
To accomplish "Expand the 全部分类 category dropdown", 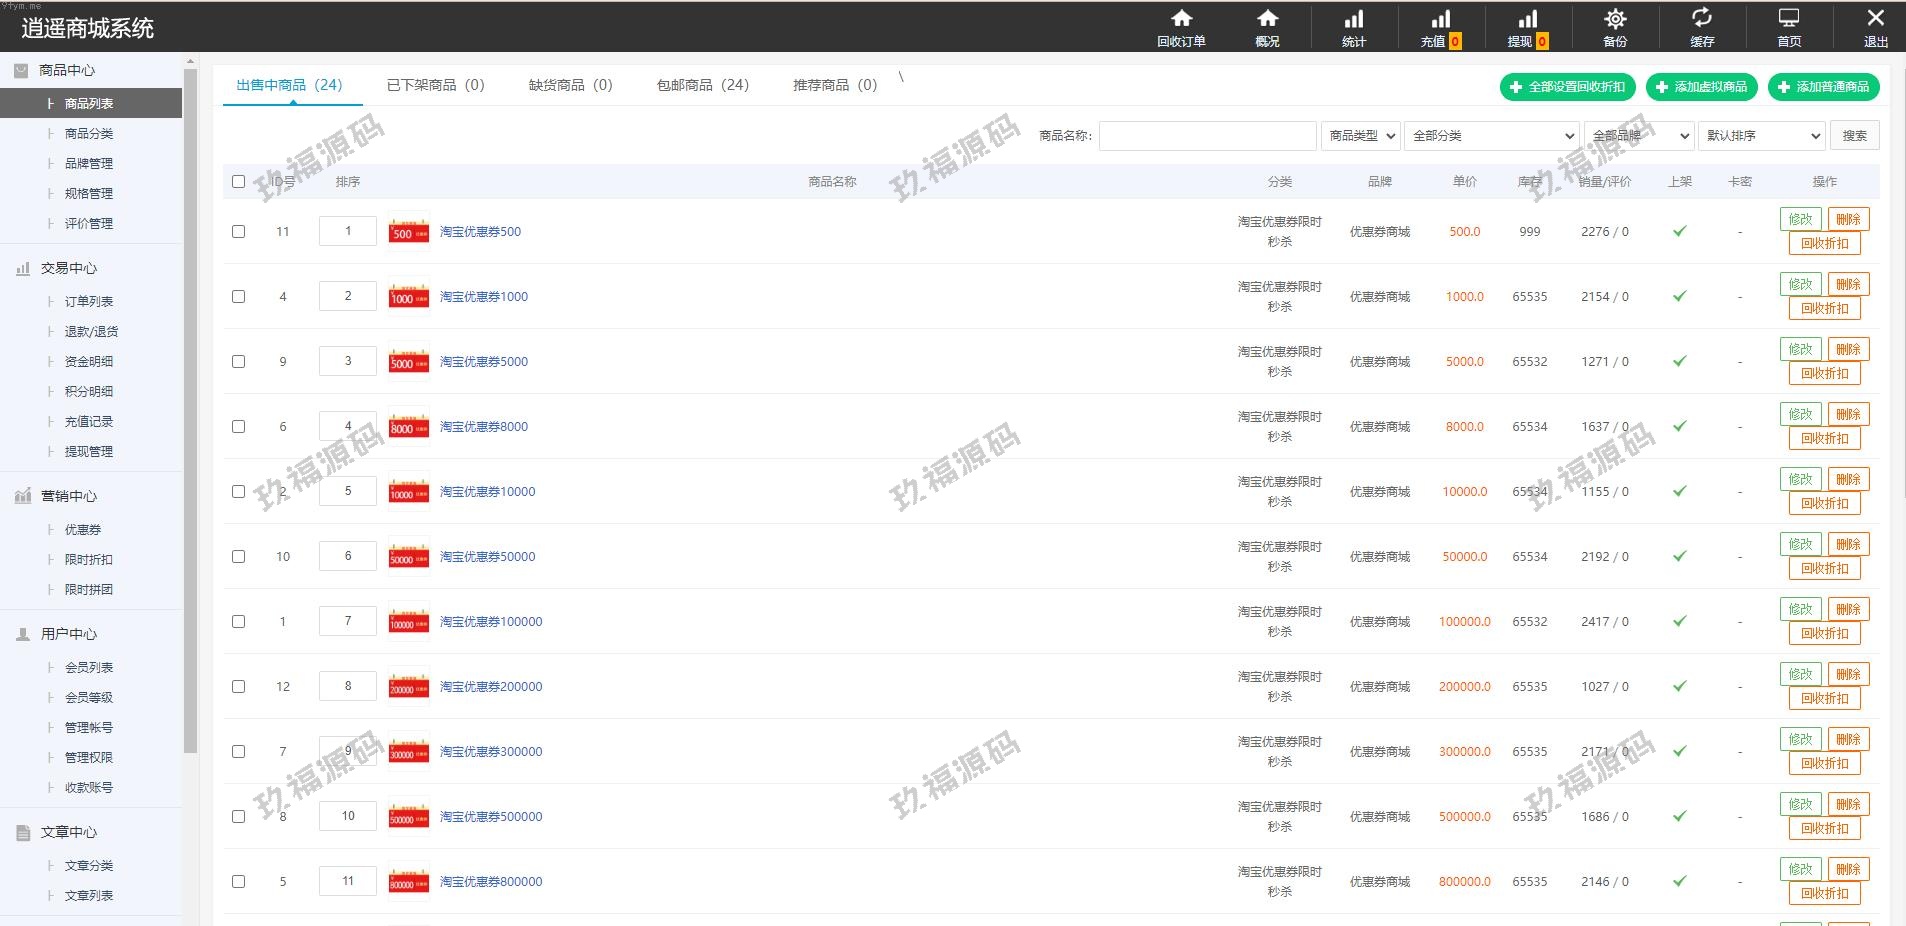I will [1492, 136].
